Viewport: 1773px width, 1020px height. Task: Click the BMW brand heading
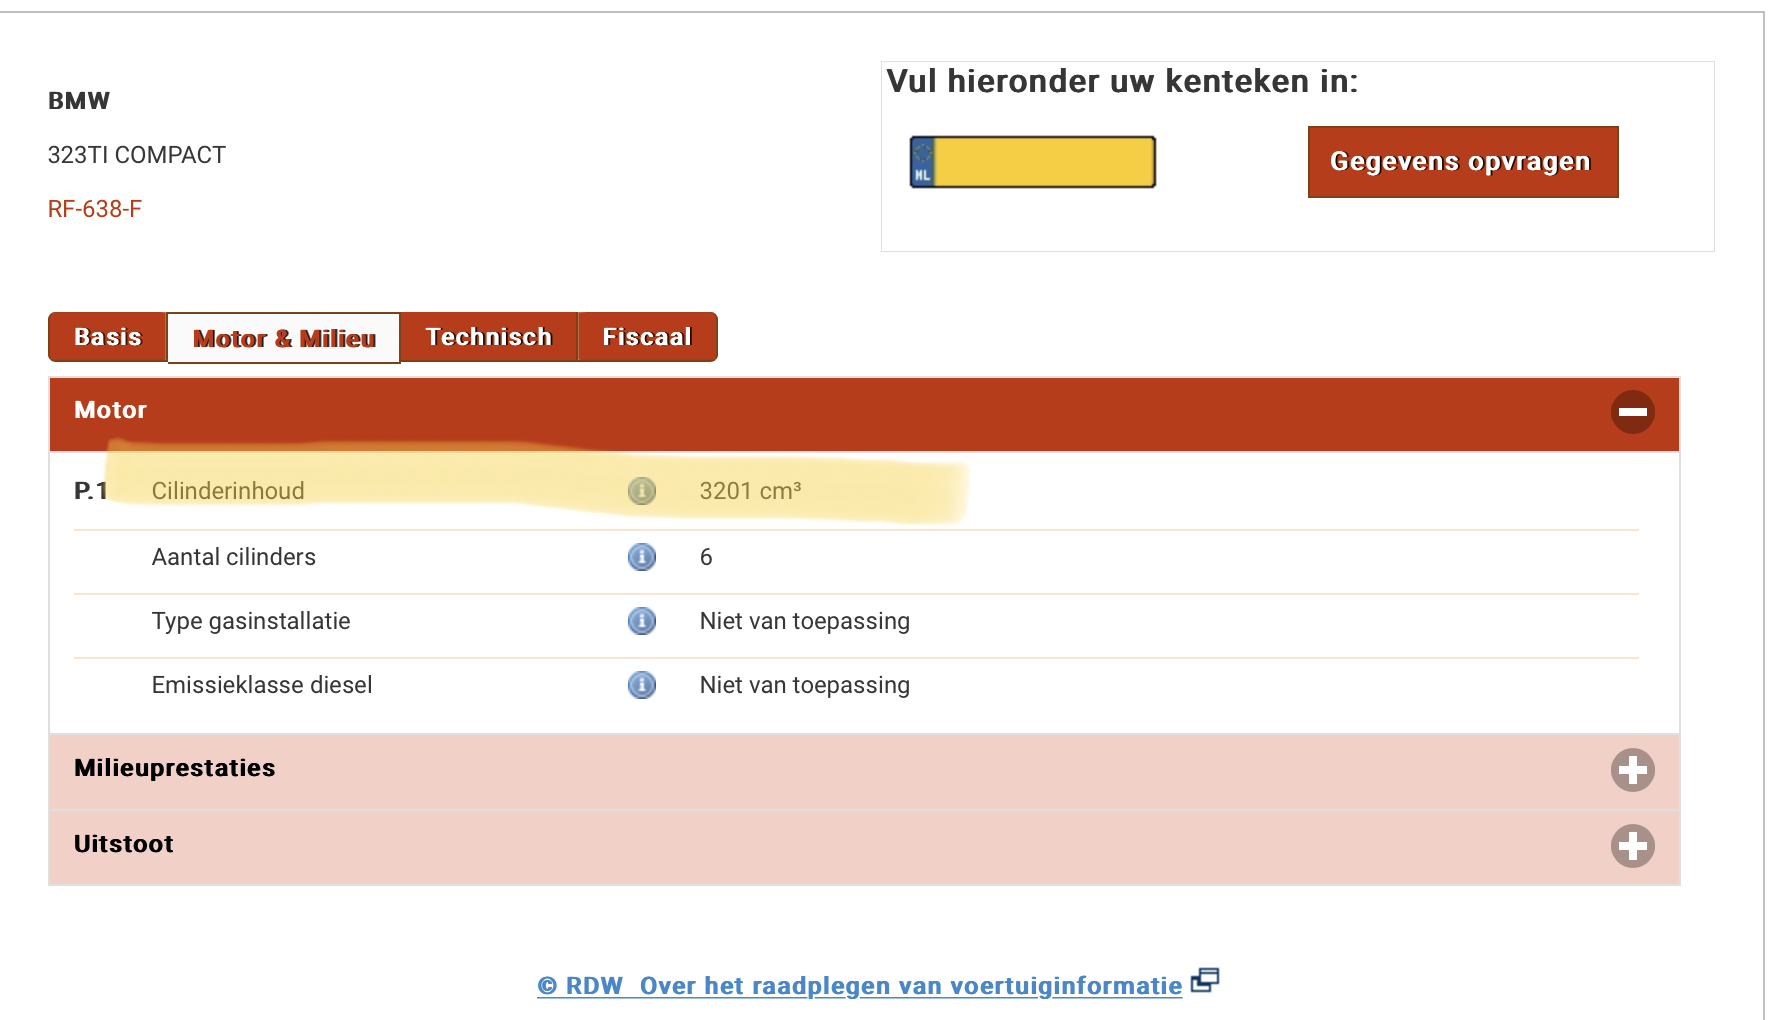coord(79,101)
